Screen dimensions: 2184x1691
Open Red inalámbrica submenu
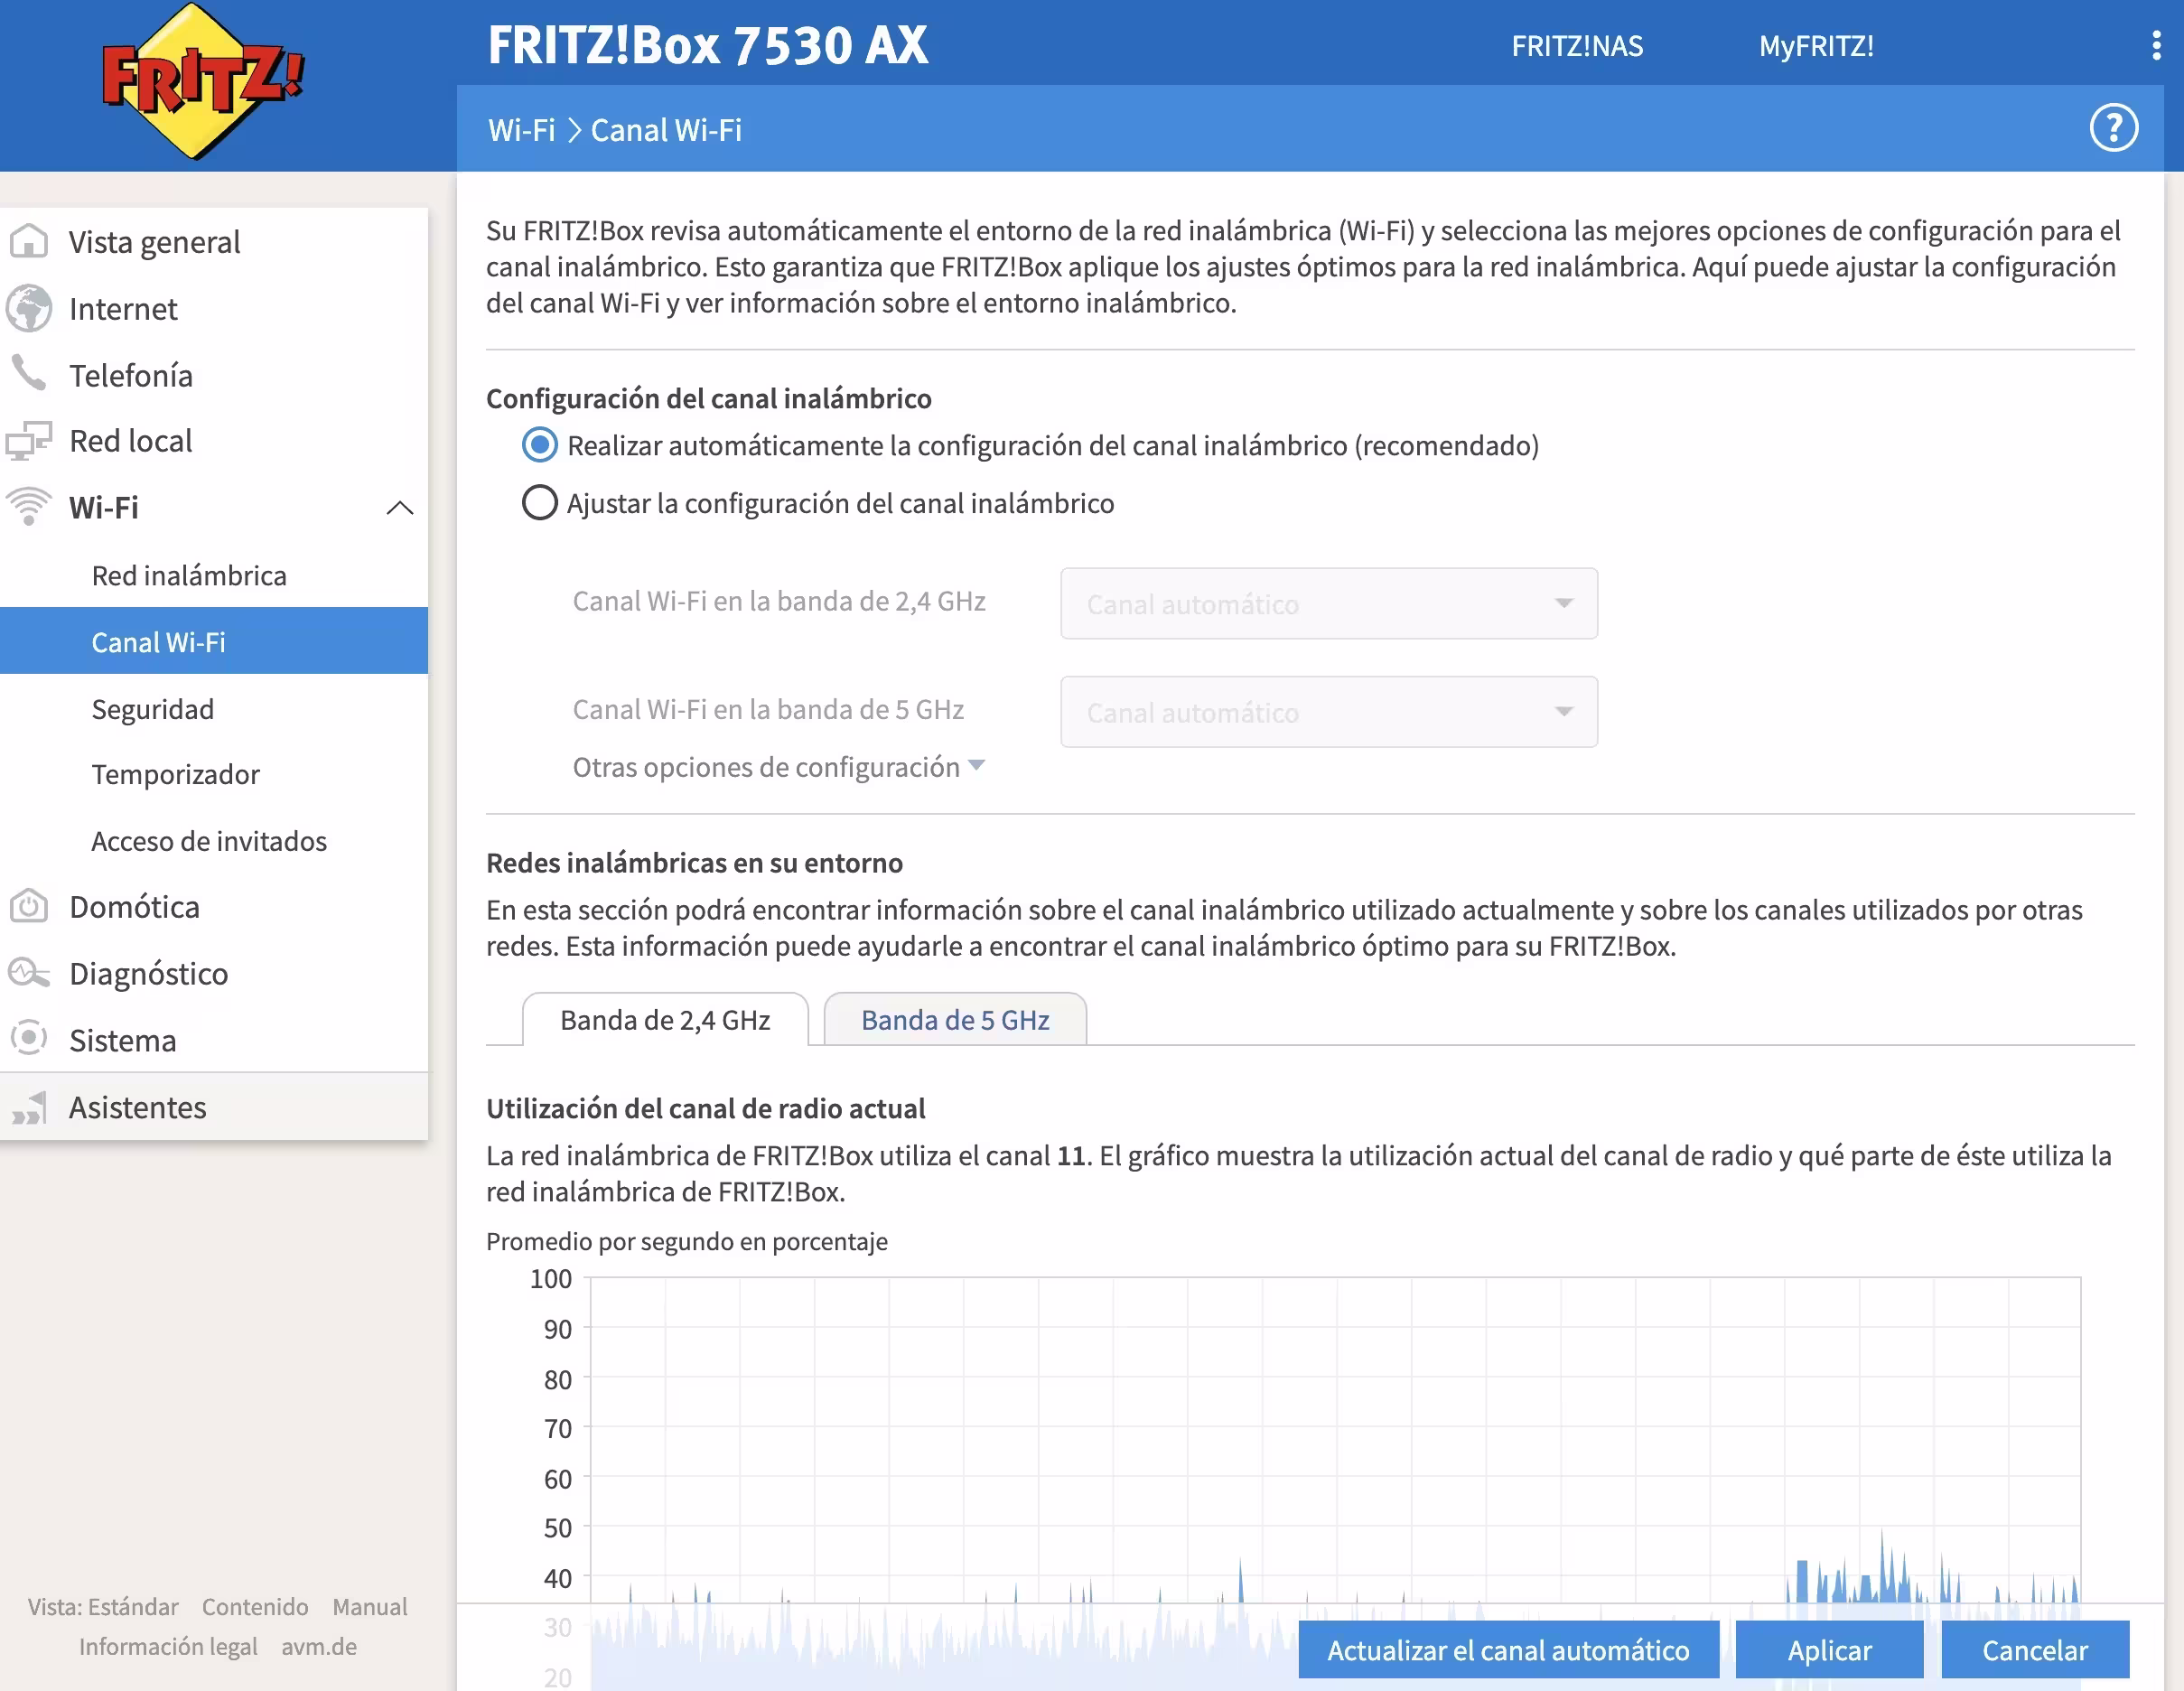click(214, 575)
